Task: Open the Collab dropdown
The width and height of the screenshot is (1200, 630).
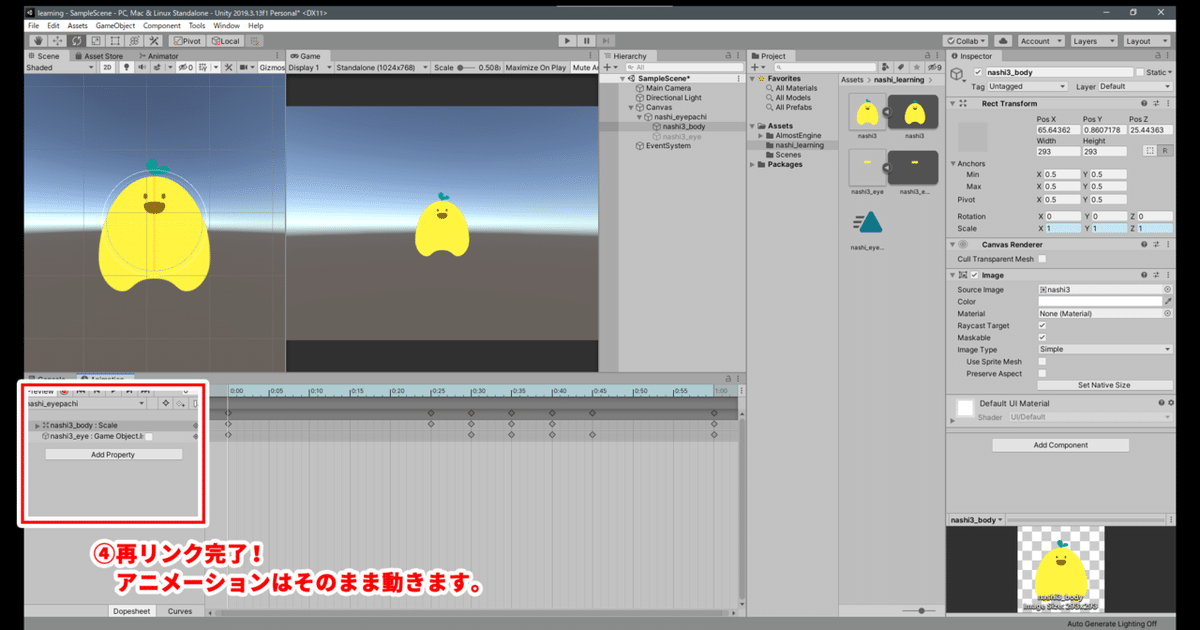Action: [x=967, y=41]
